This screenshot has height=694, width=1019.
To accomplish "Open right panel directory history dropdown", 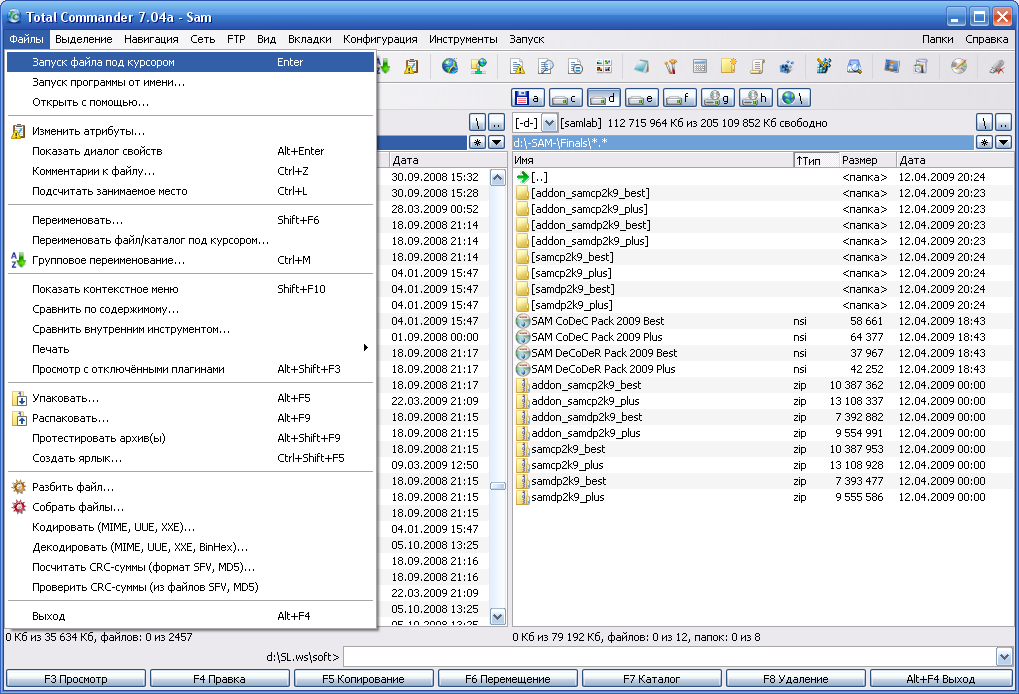I will coord(1003,142).
